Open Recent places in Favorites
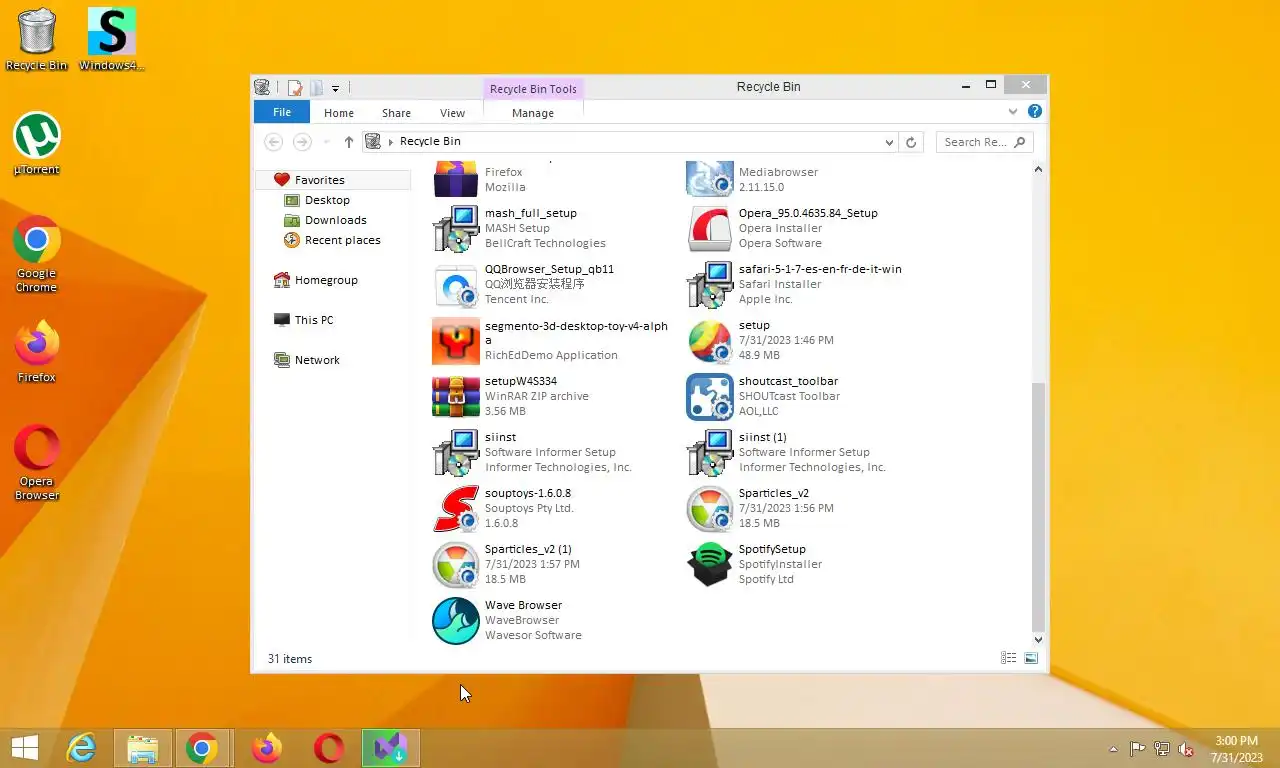The image size is (1280, 768). [342, 240]
